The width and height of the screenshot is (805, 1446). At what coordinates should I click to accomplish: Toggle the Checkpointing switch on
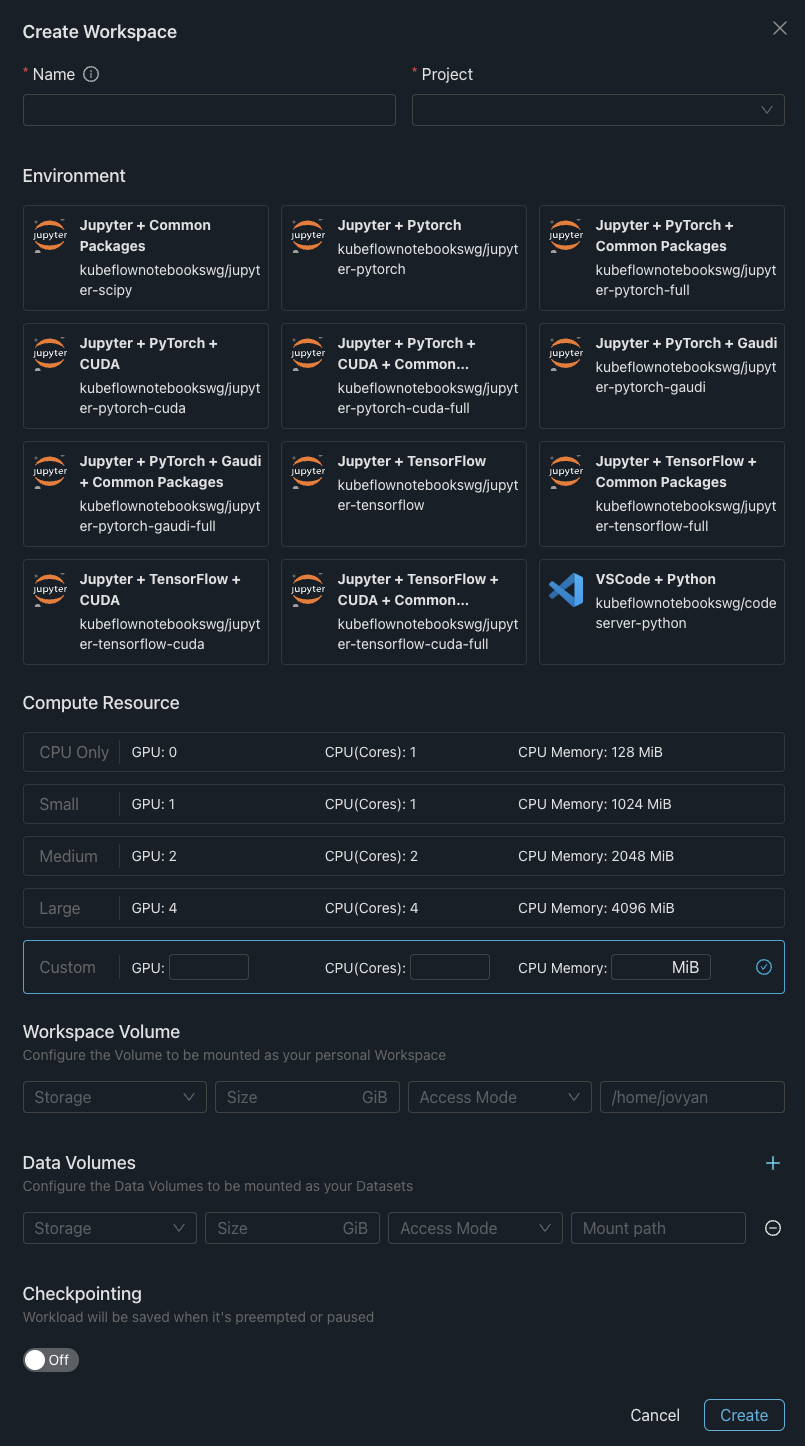(x=51, y=1360)
